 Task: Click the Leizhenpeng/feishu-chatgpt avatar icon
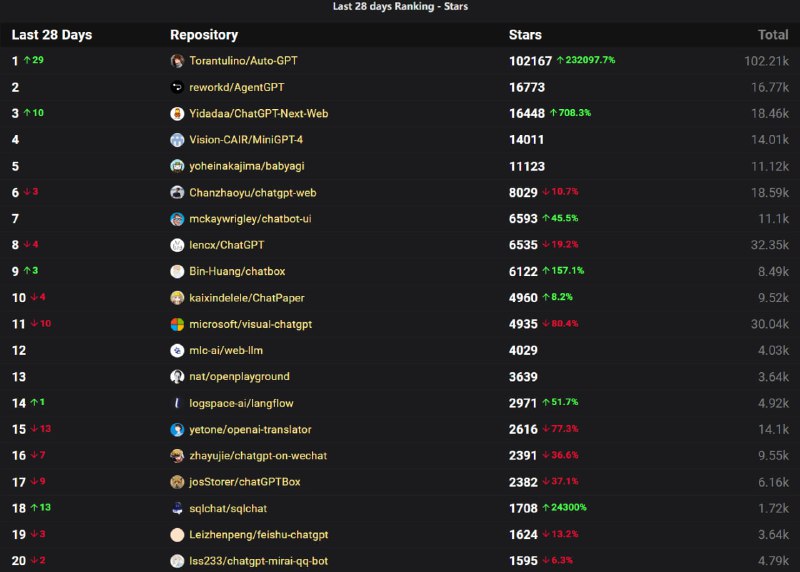(177, 535)
